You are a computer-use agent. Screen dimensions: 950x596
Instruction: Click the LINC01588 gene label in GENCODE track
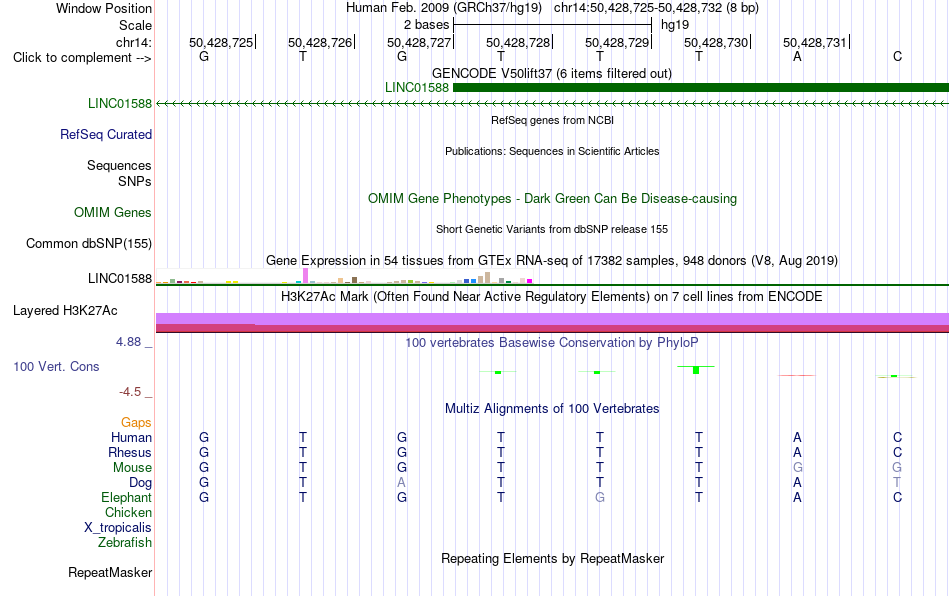pyautogui.click(x=417, y=88)
